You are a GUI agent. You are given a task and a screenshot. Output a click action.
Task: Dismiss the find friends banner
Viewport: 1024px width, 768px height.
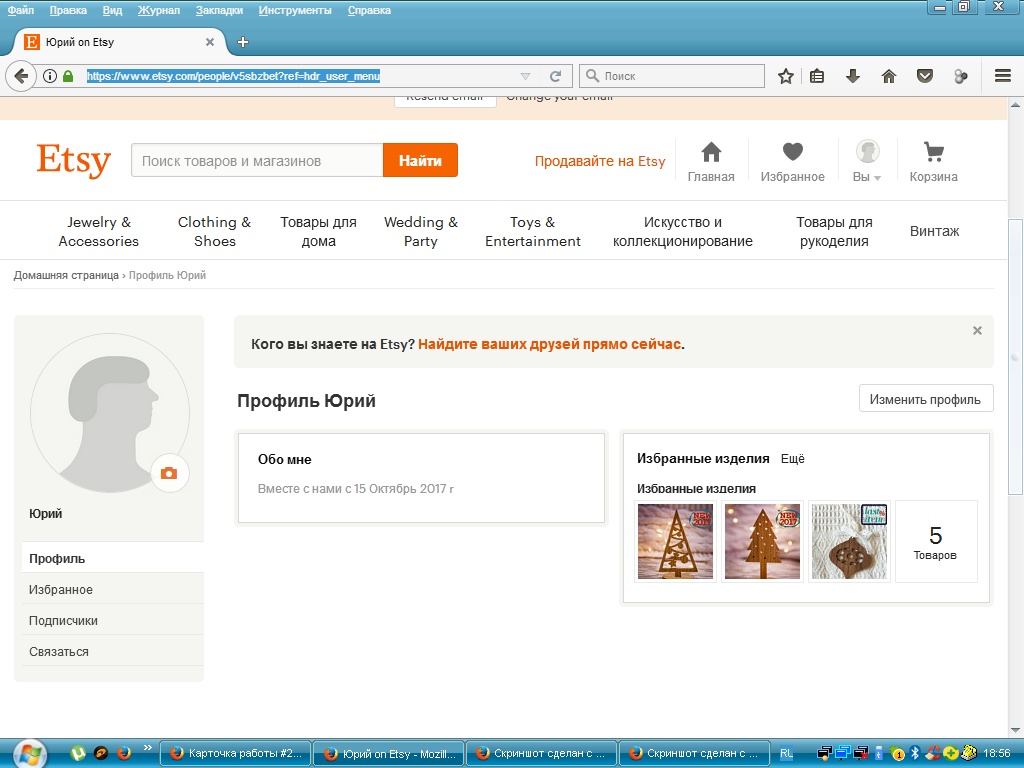pos(977,330)
